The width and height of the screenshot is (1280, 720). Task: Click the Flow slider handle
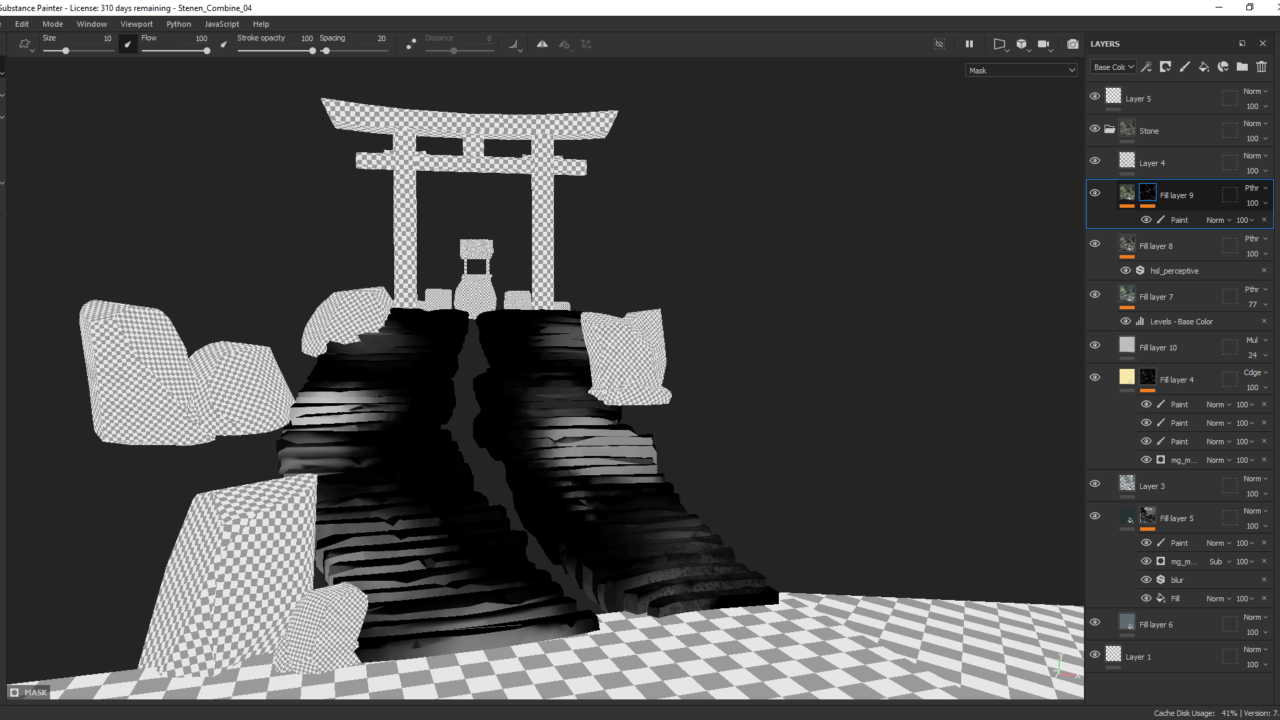tap(207, 51)
